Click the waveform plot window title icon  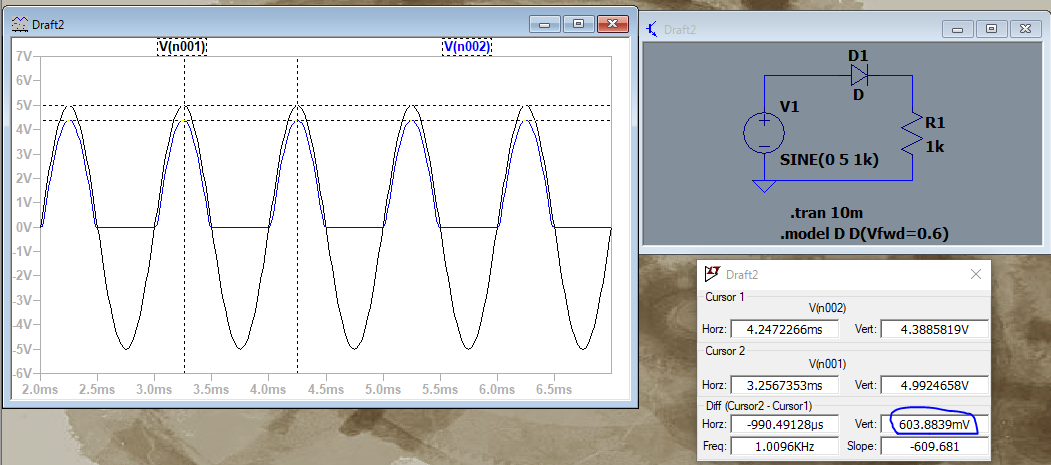20,22
